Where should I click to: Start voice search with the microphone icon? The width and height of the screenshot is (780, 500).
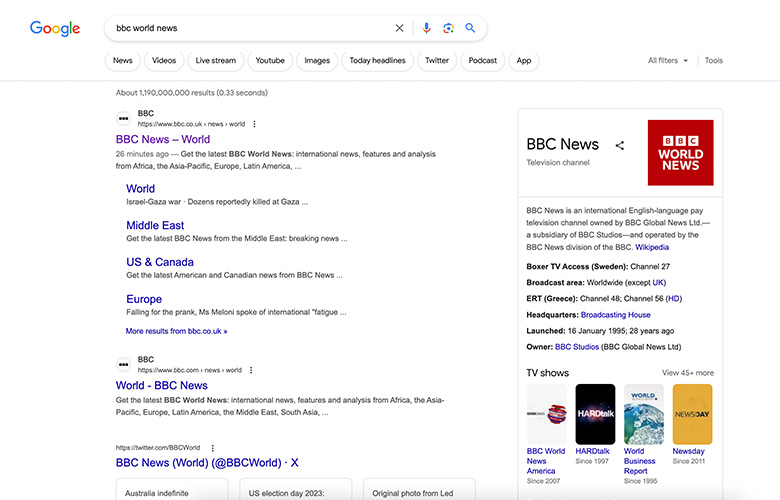coord(426,28)
